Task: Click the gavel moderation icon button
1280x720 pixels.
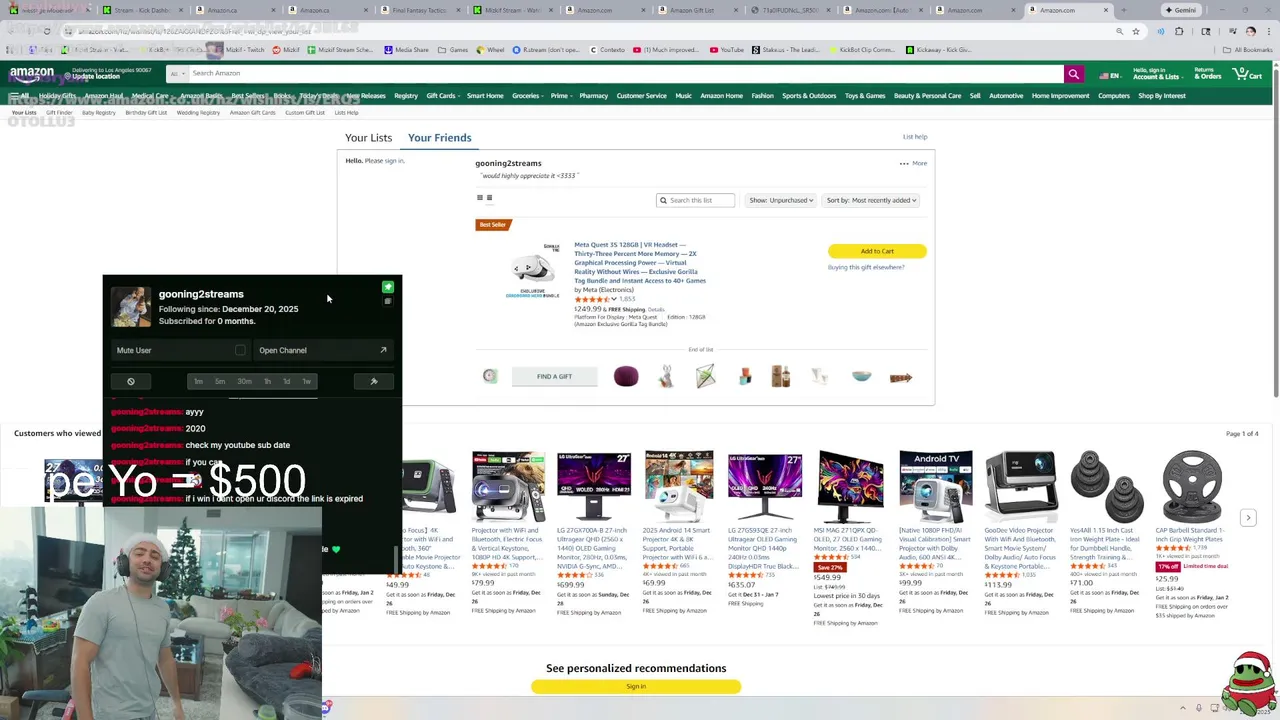Action: (374, 381)
